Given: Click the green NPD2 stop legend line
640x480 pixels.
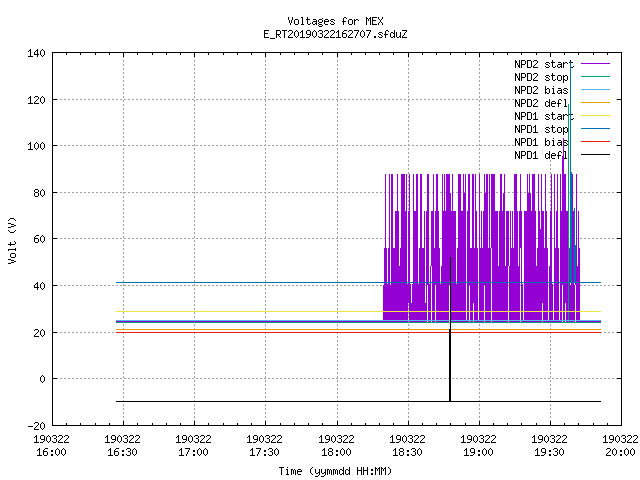Looking at the screenshot, I should coord(595,77).
